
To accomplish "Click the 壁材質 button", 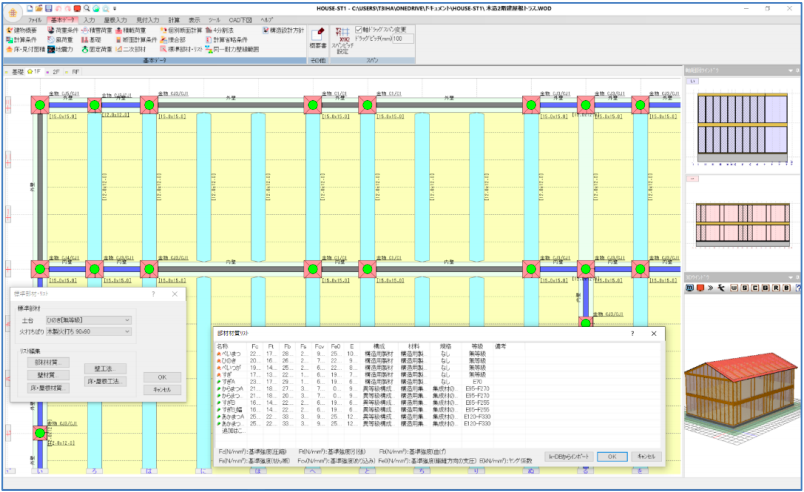I will click(48, 375).
